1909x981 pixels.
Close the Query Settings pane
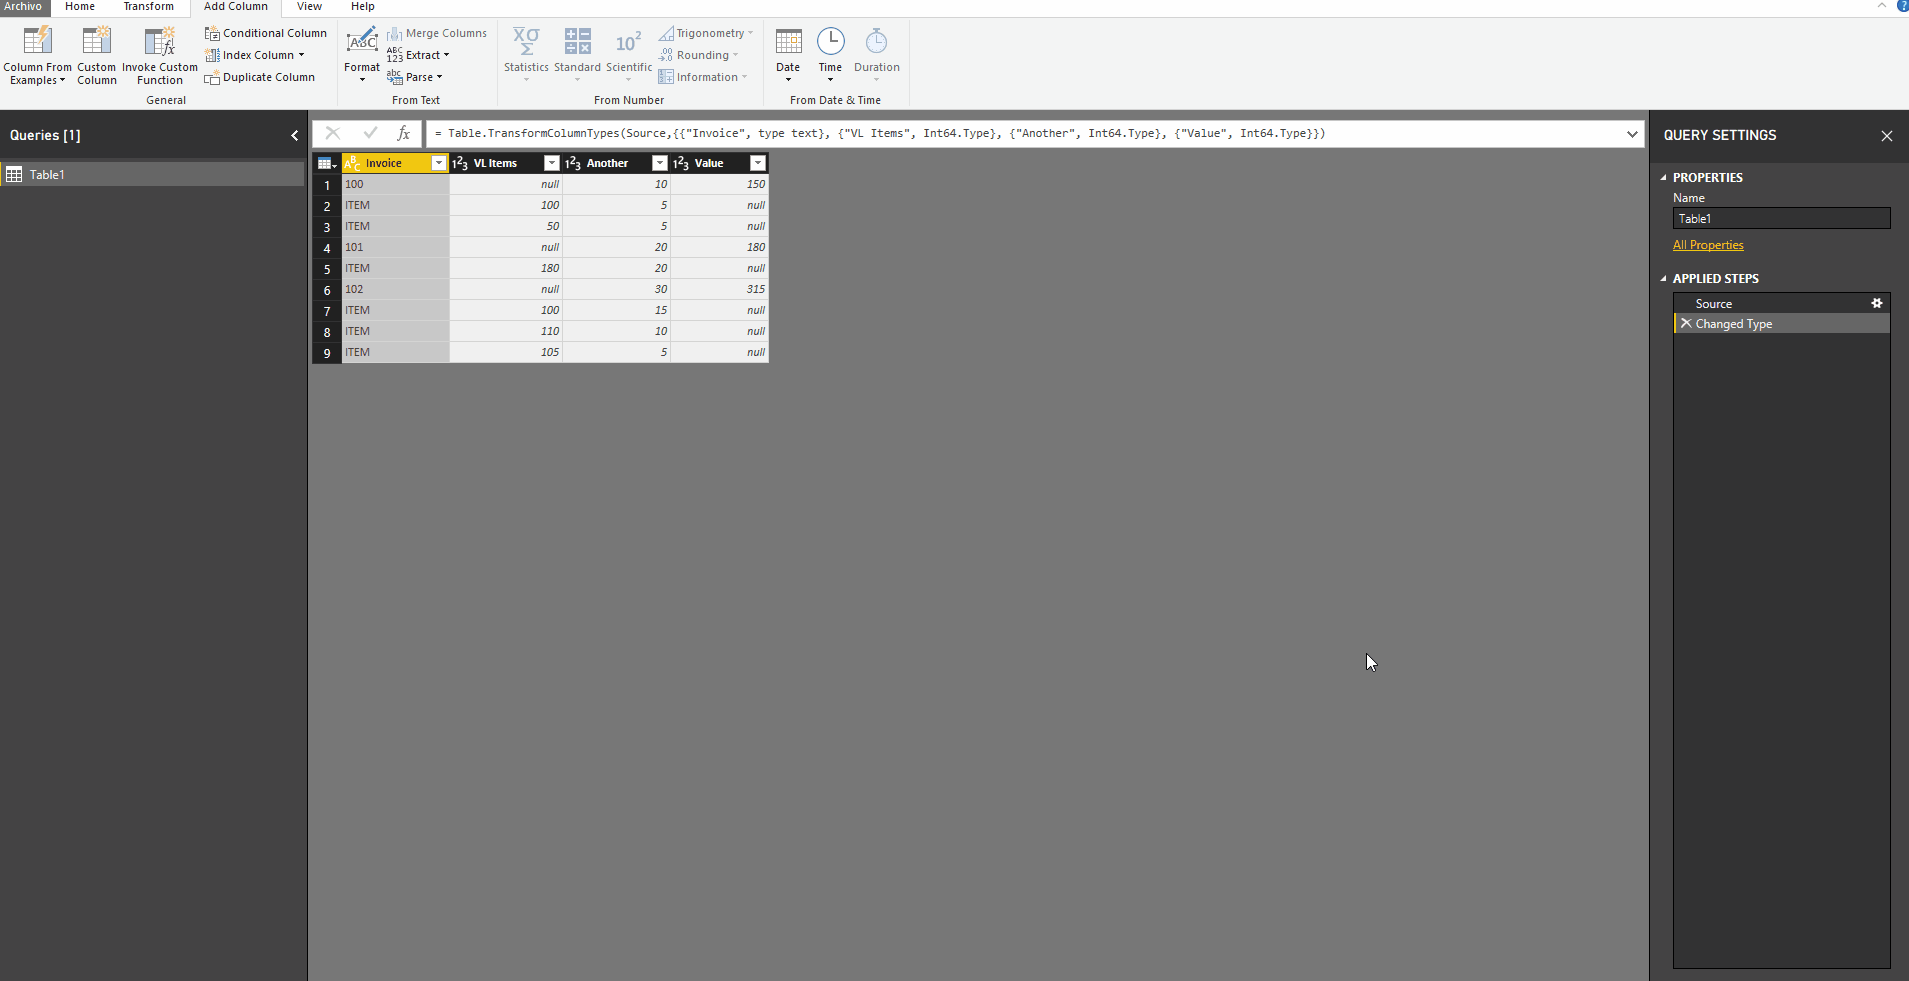coord(1886,136)
